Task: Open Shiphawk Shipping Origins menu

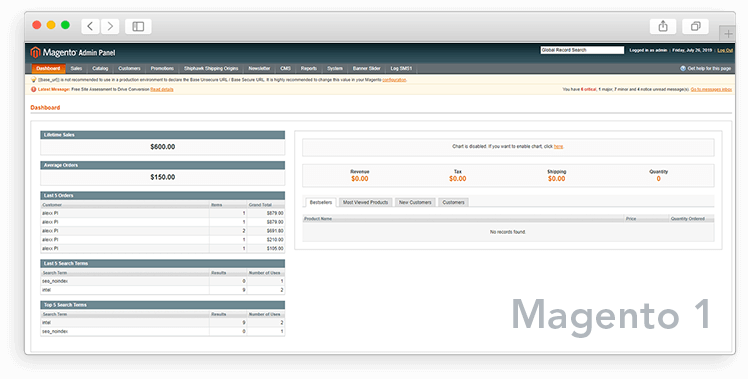Action: (211, 68)
